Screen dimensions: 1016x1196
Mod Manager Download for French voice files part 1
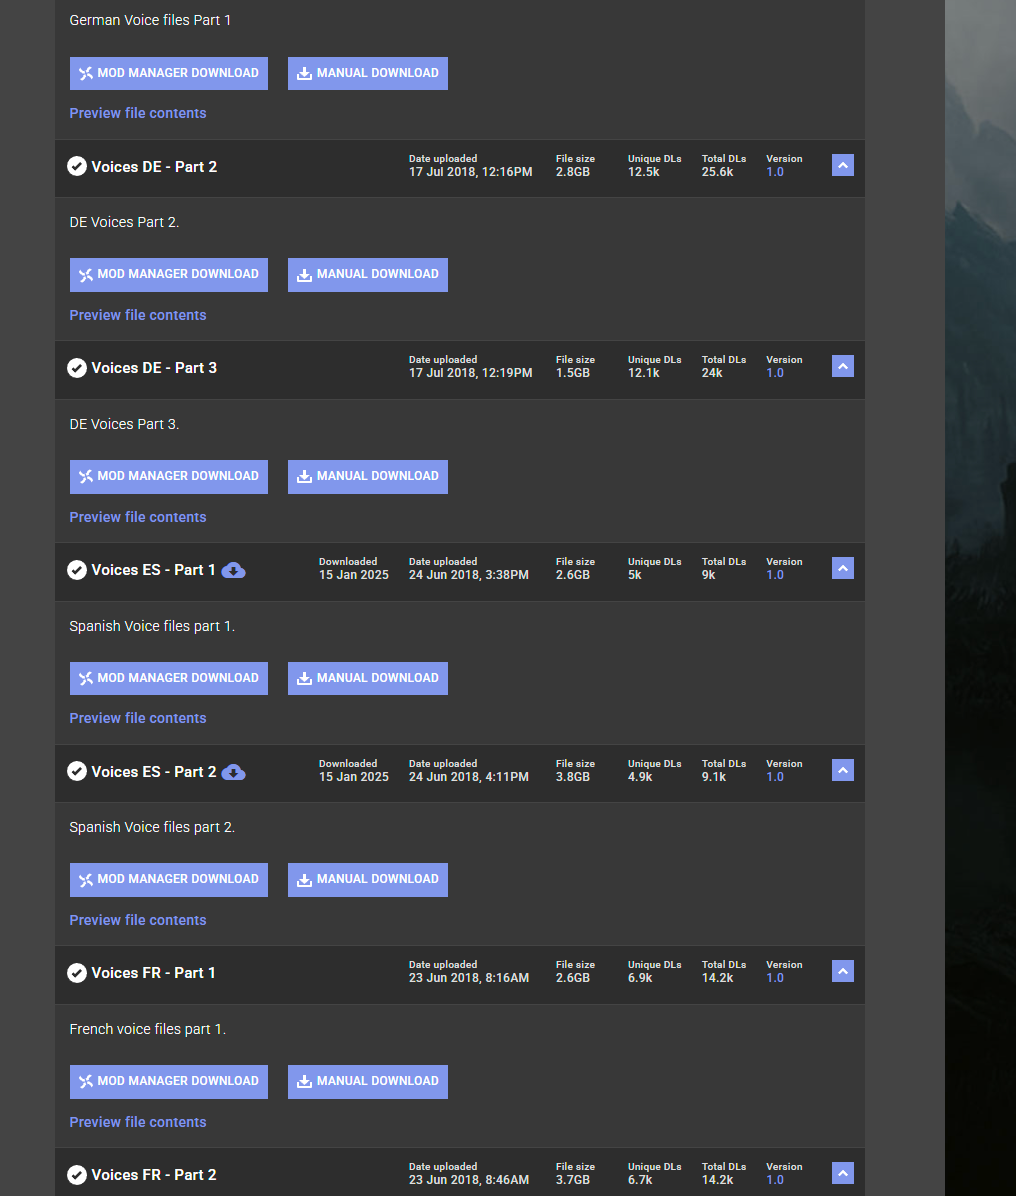[x=169, y=1082]
